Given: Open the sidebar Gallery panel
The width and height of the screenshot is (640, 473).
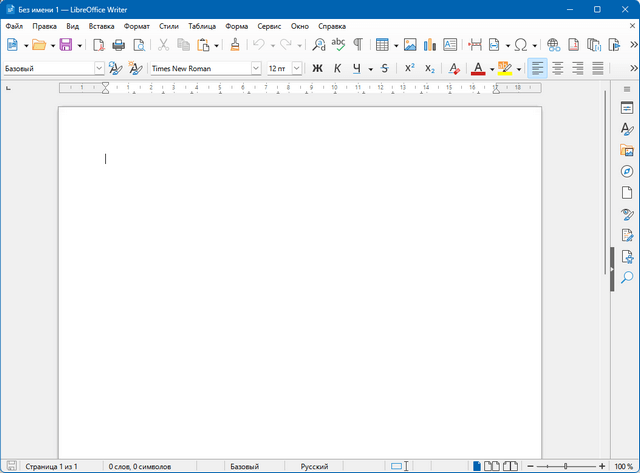Looking at the screenshot, I should (x=627, y=150).
